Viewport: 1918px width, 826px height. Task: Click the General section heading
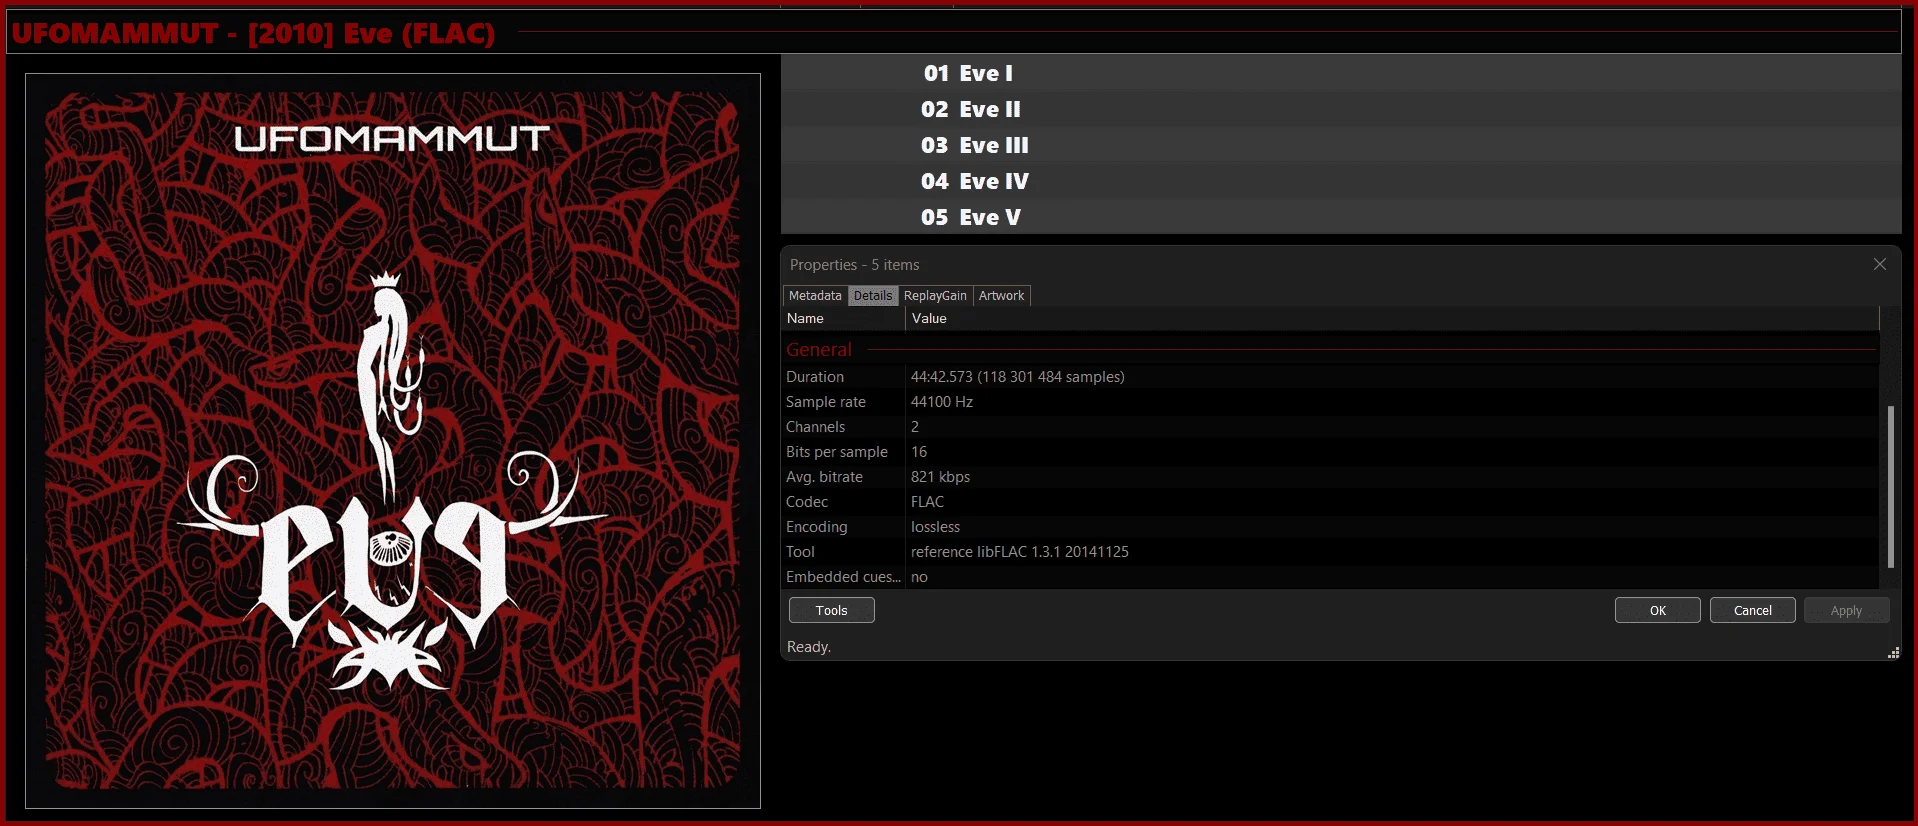(x=818, y=350)
